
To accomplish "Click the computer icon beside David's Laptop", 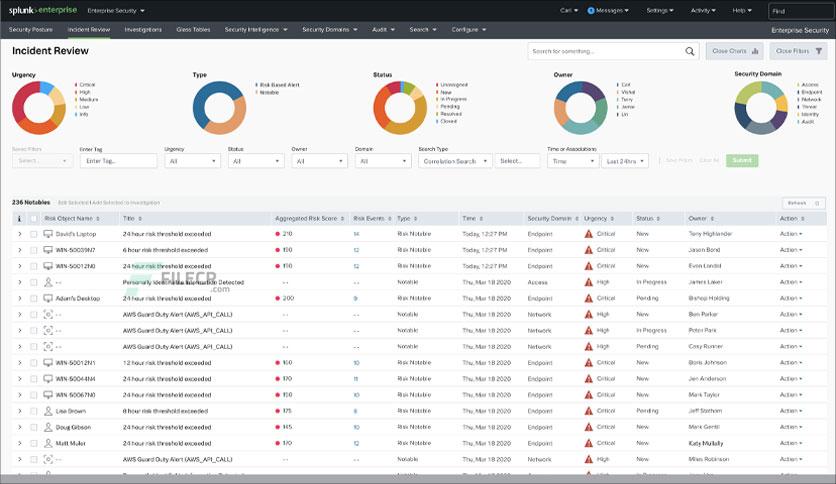I will (48, 234).
